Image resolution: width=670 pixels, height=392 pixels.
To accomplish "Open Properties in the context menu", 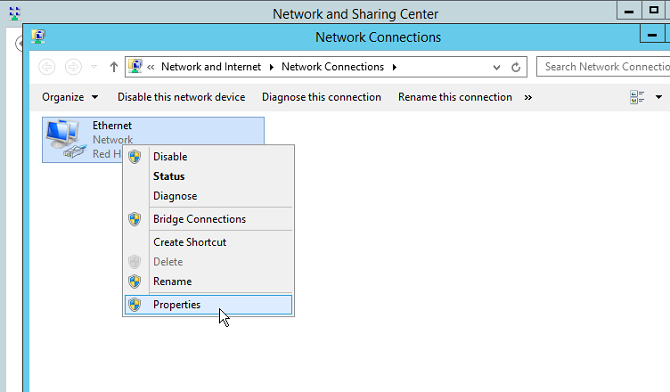I will pyautogui.click(x=208, y=305).
